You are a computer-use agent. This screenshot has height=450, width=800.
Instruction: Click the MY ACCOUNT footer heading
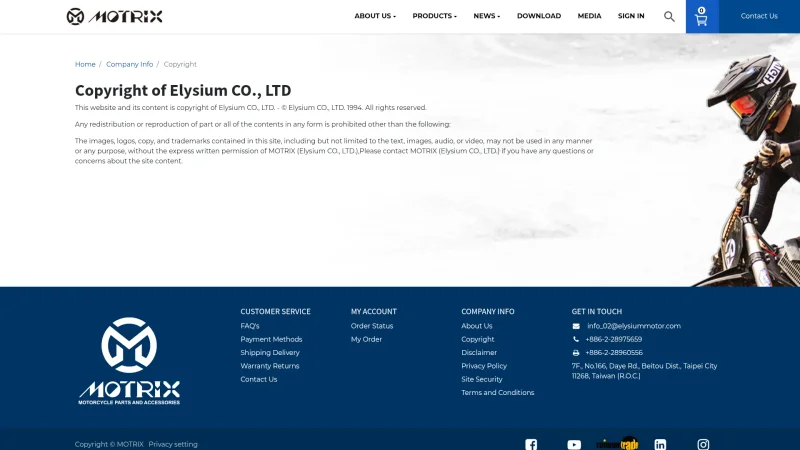[373, 311]
